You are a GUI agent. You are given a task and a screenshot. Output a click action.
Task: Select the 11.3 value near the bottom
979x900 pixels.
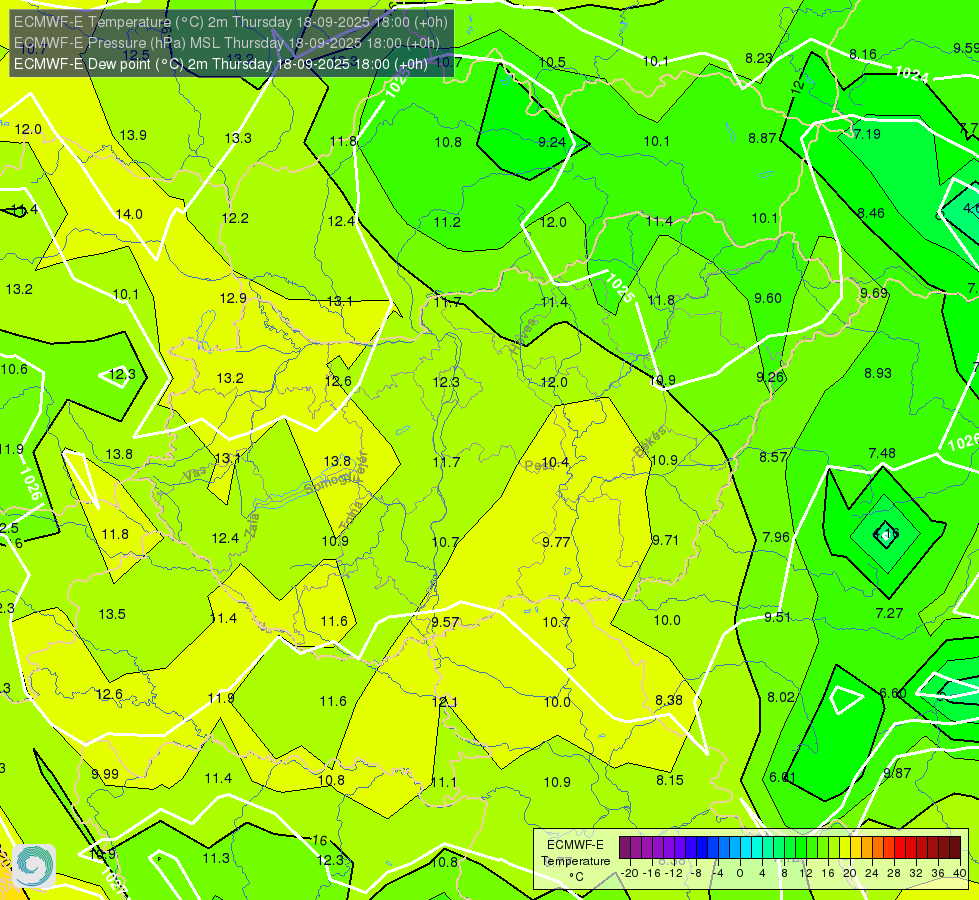(216, 858)
